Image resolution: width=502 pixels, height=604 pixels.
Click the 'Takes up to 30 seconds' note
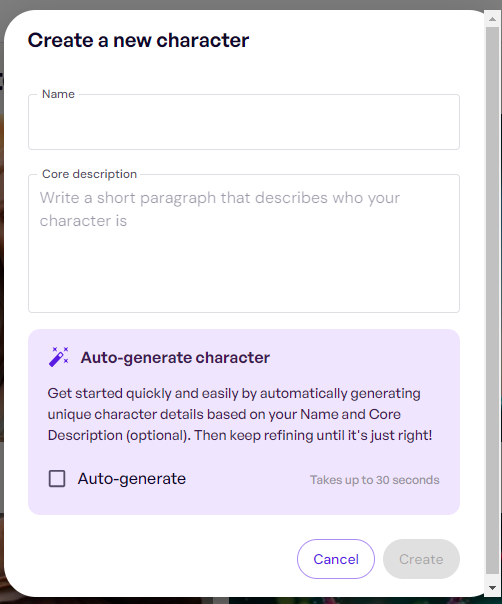tap(374, 480)
